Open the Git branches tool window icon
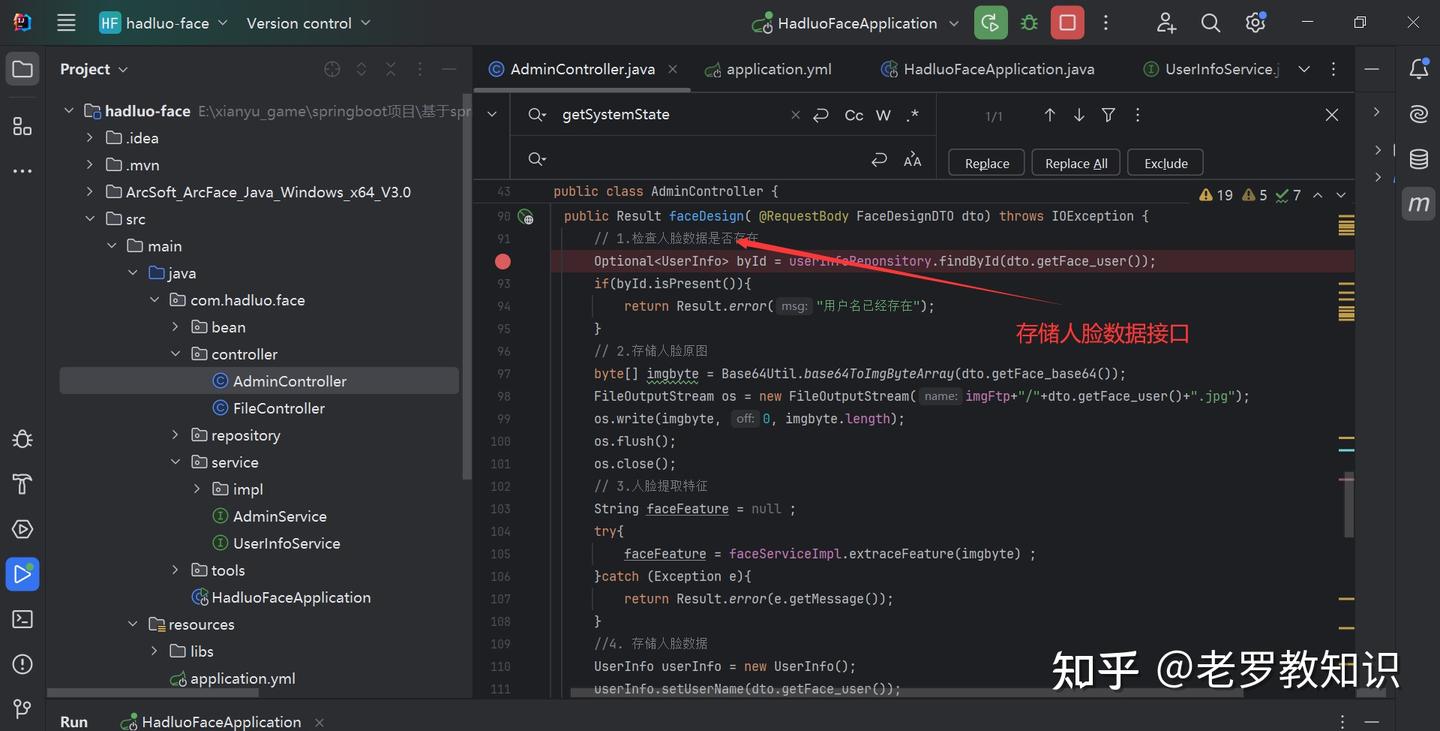 tap(22, 708)
